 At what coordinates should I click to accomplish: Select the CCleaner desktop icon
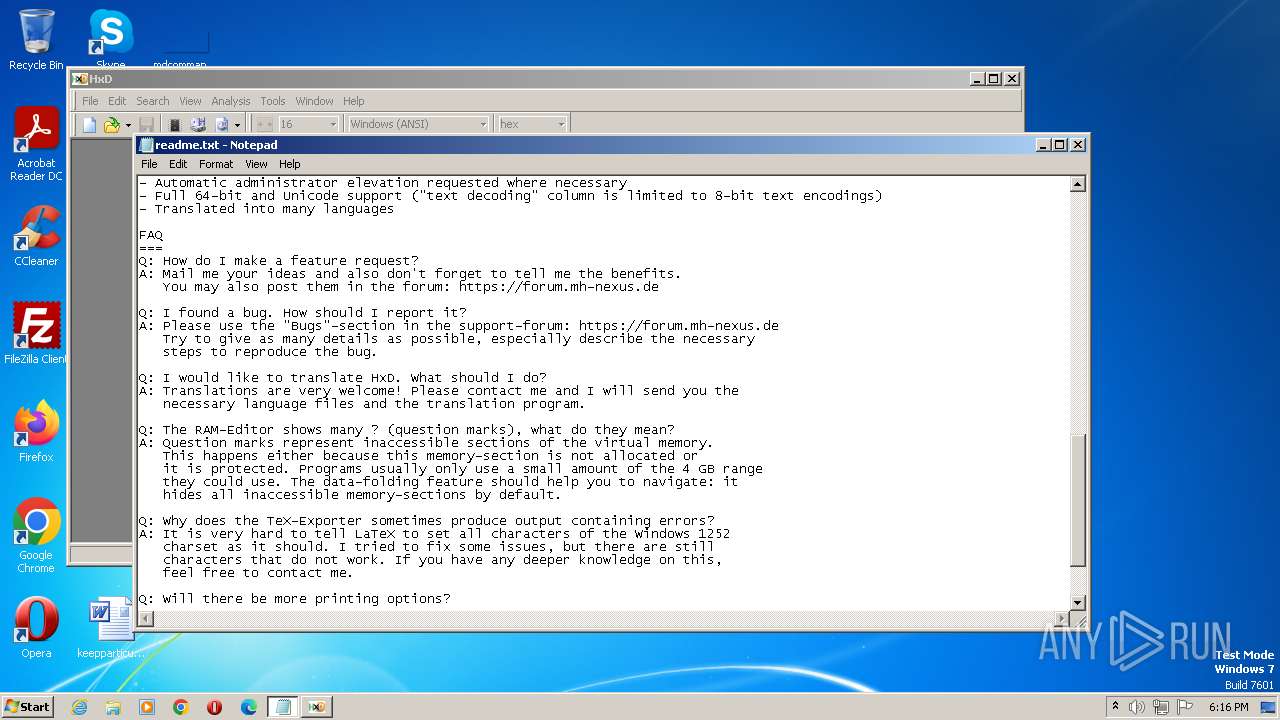36,237
